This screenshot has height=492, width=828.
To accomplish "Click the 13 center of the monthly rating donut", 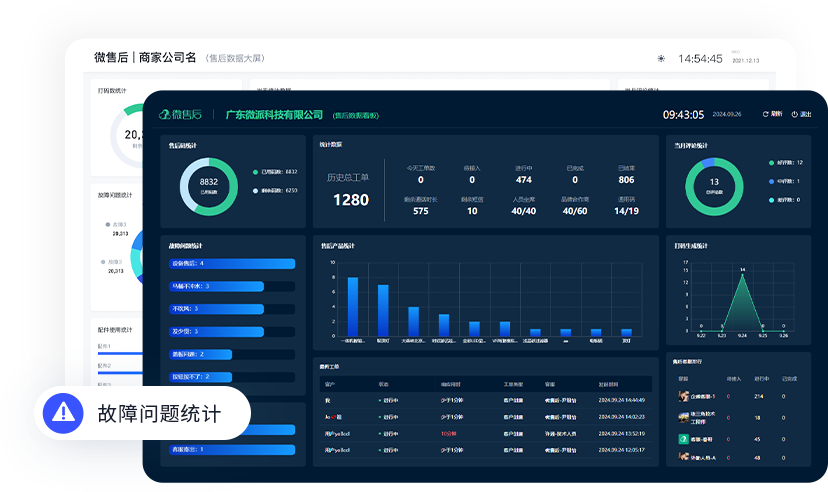I will click(x=714, y=182).
